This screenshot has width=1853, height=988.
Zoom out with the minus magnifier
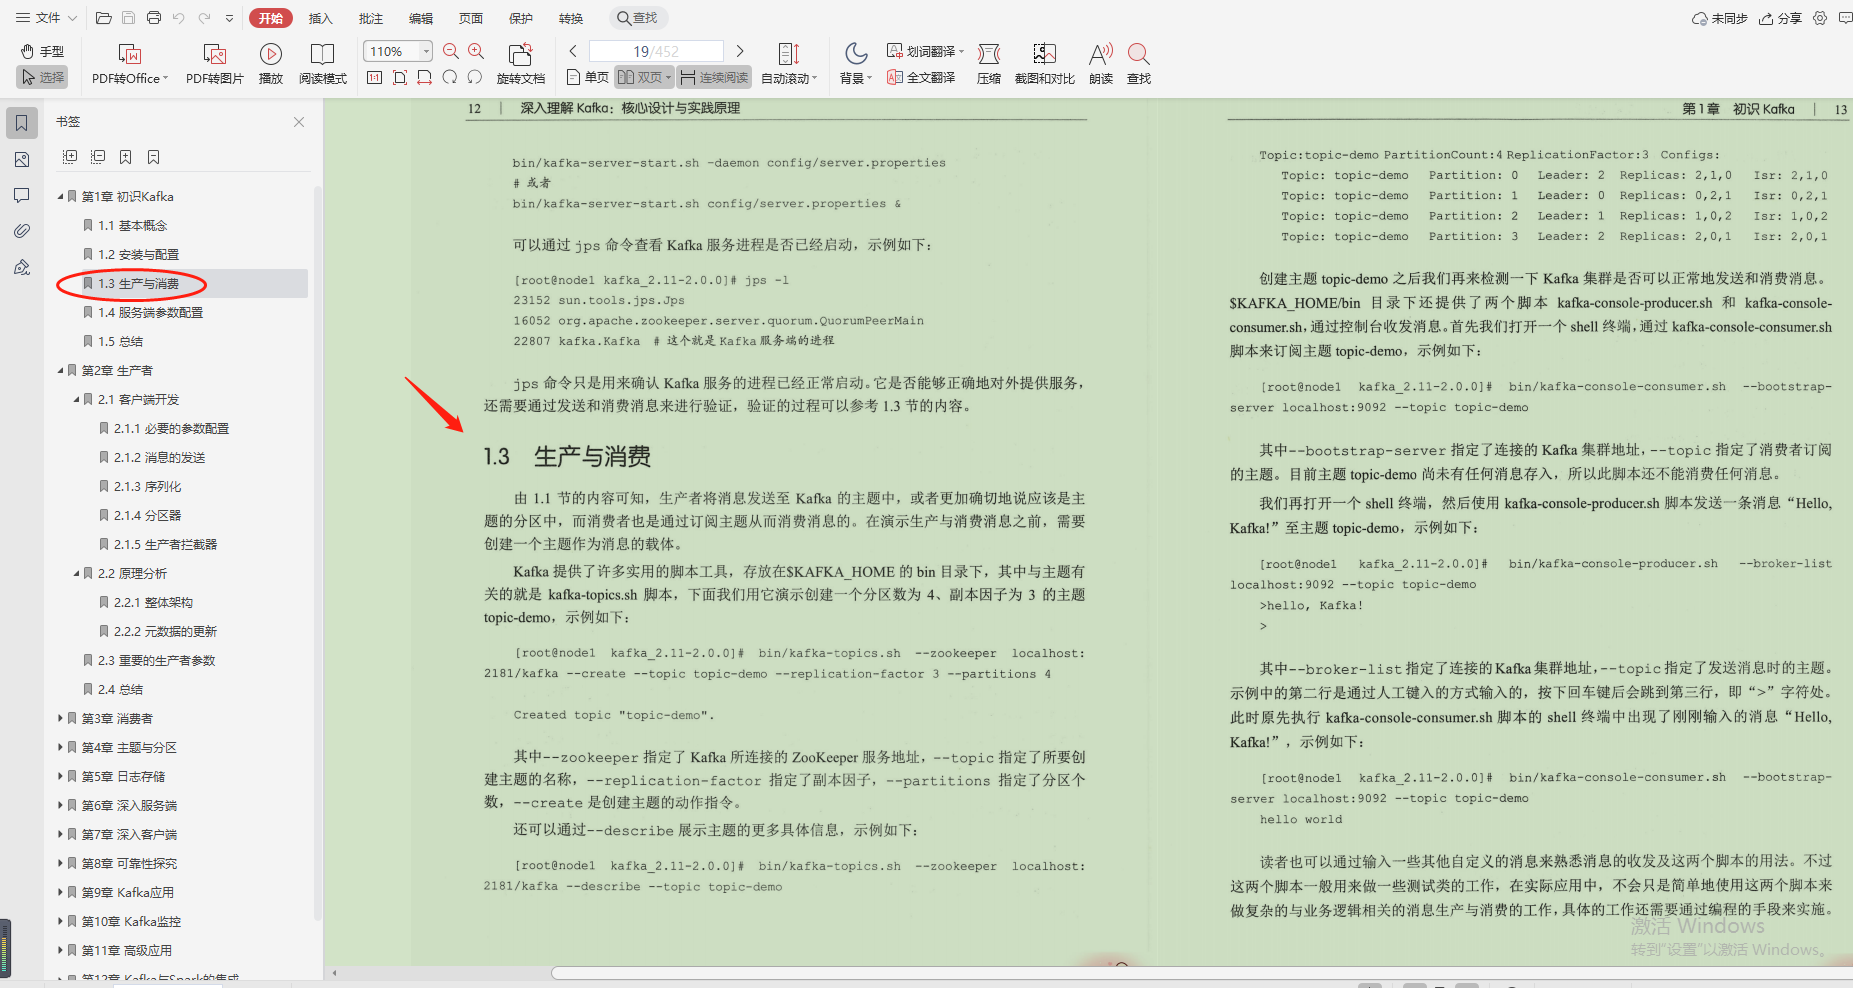tap(451, 51)
